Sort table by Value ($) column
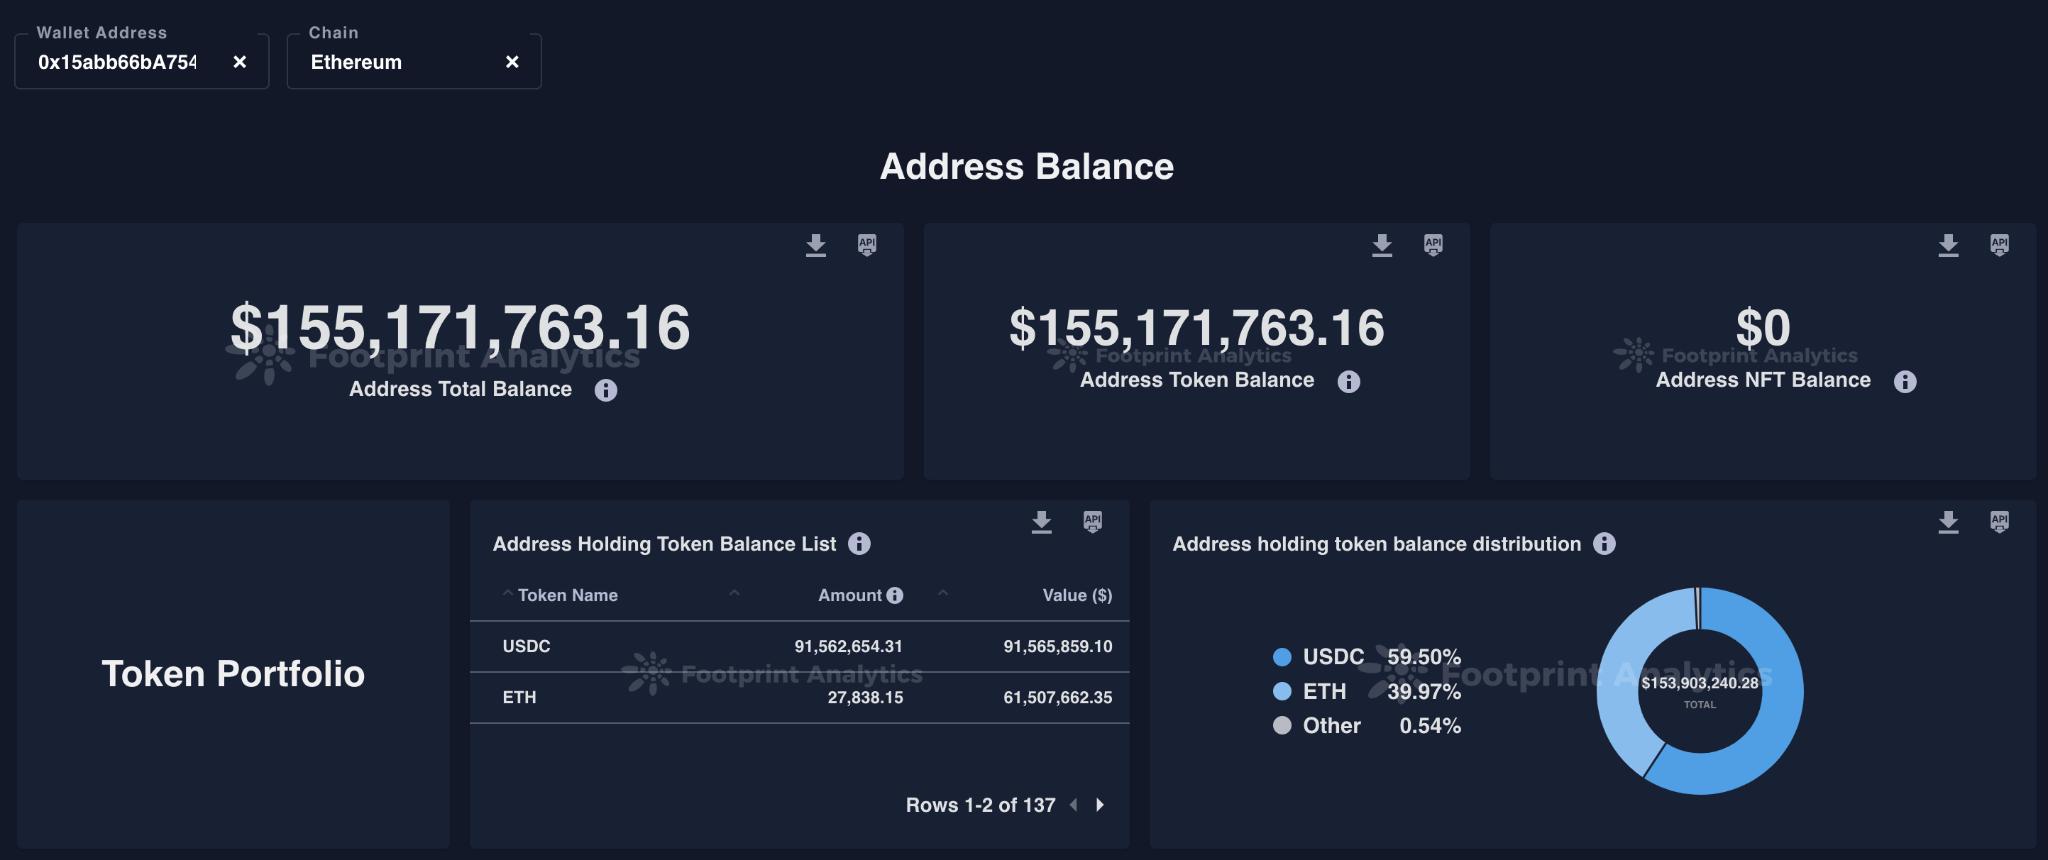 [x=1076, y=596]
